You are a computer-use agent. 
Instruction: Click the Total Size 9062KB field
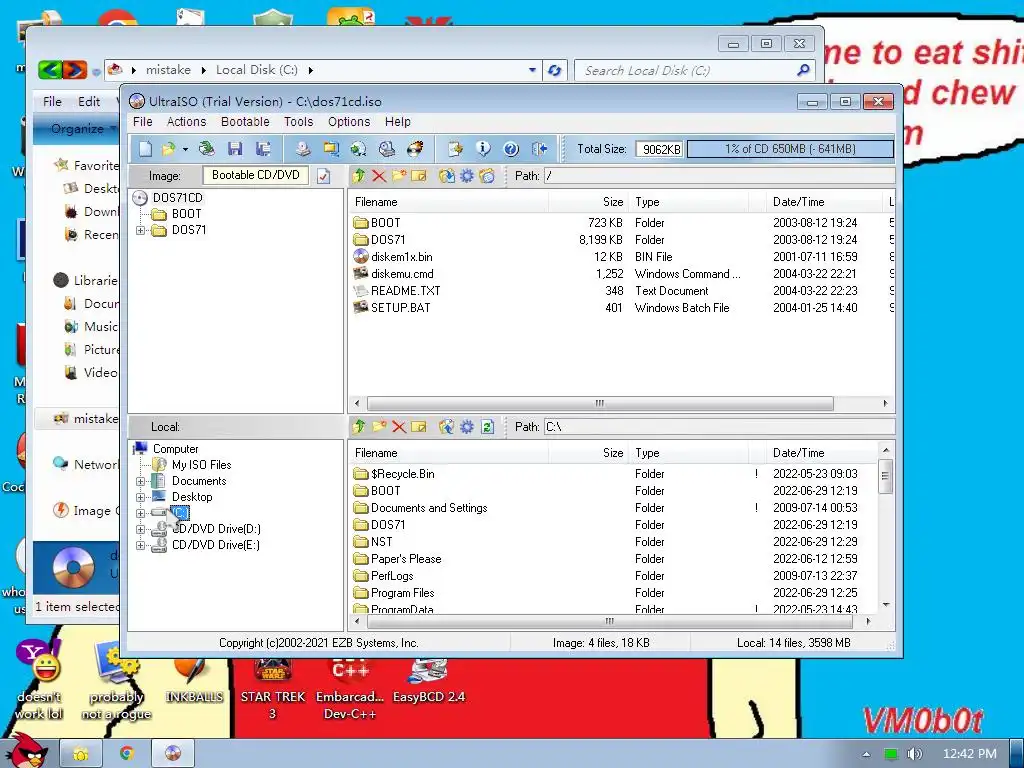click(660, 149)
